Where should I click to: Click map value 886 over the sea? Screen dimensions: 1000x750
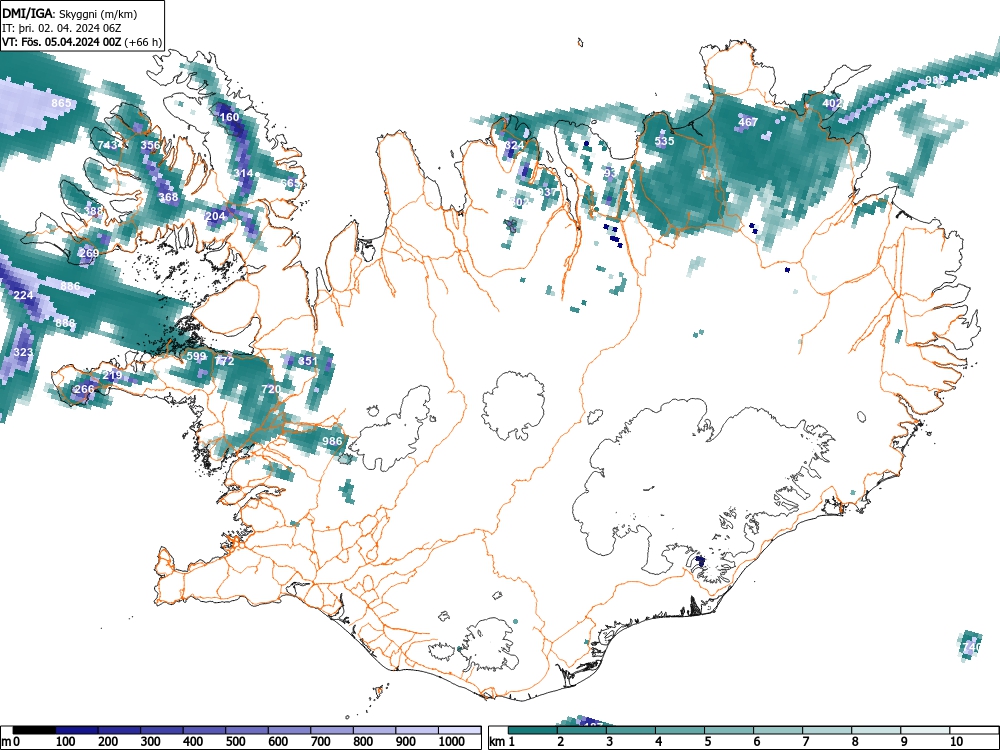[x=70, y=286]
